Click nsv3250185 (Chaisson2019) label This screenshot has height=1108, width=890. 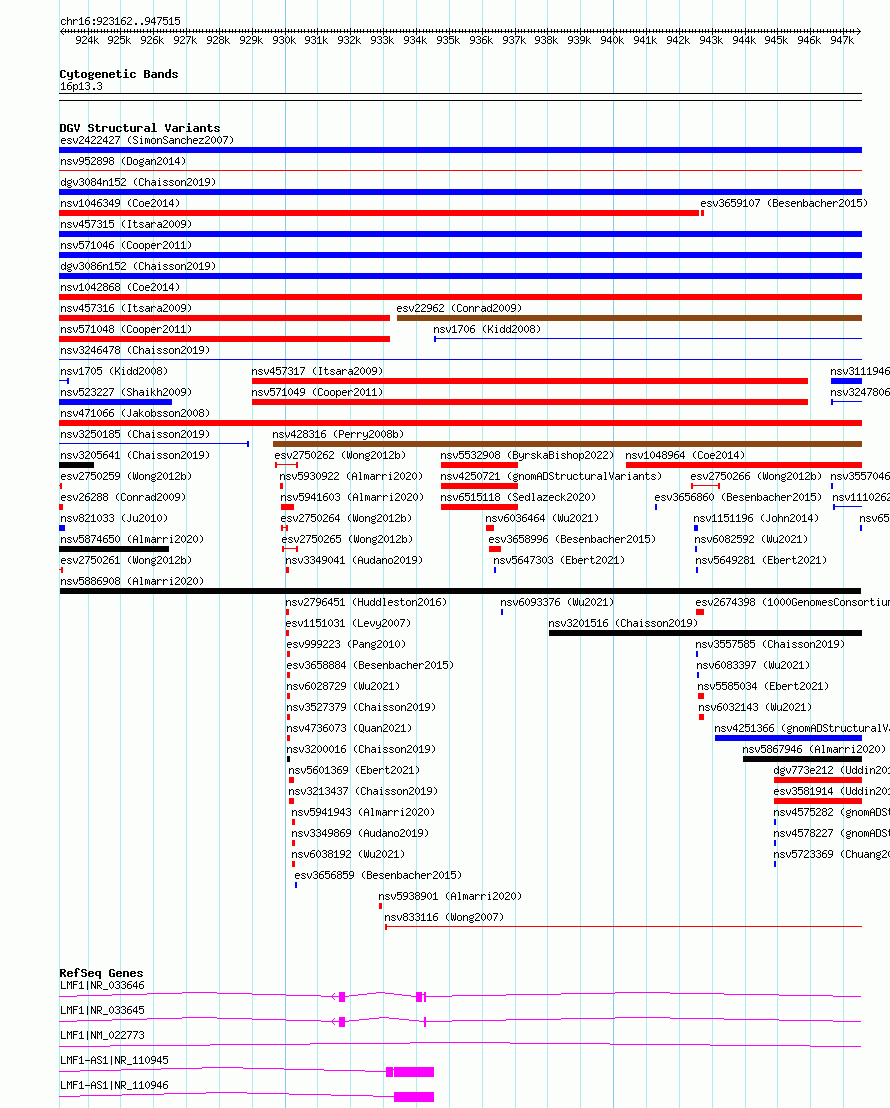pyautogui.click(x=135, y=434)
